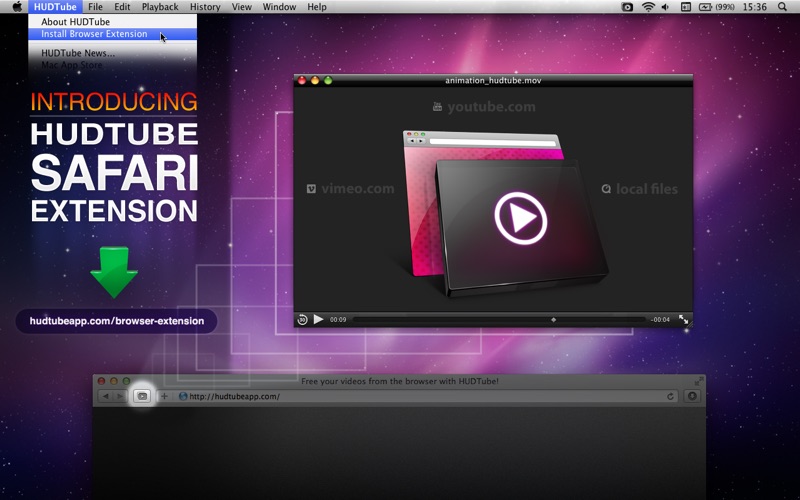Open the History menu
The width and height of the screenshot is (800, 500).
(205, 7)
